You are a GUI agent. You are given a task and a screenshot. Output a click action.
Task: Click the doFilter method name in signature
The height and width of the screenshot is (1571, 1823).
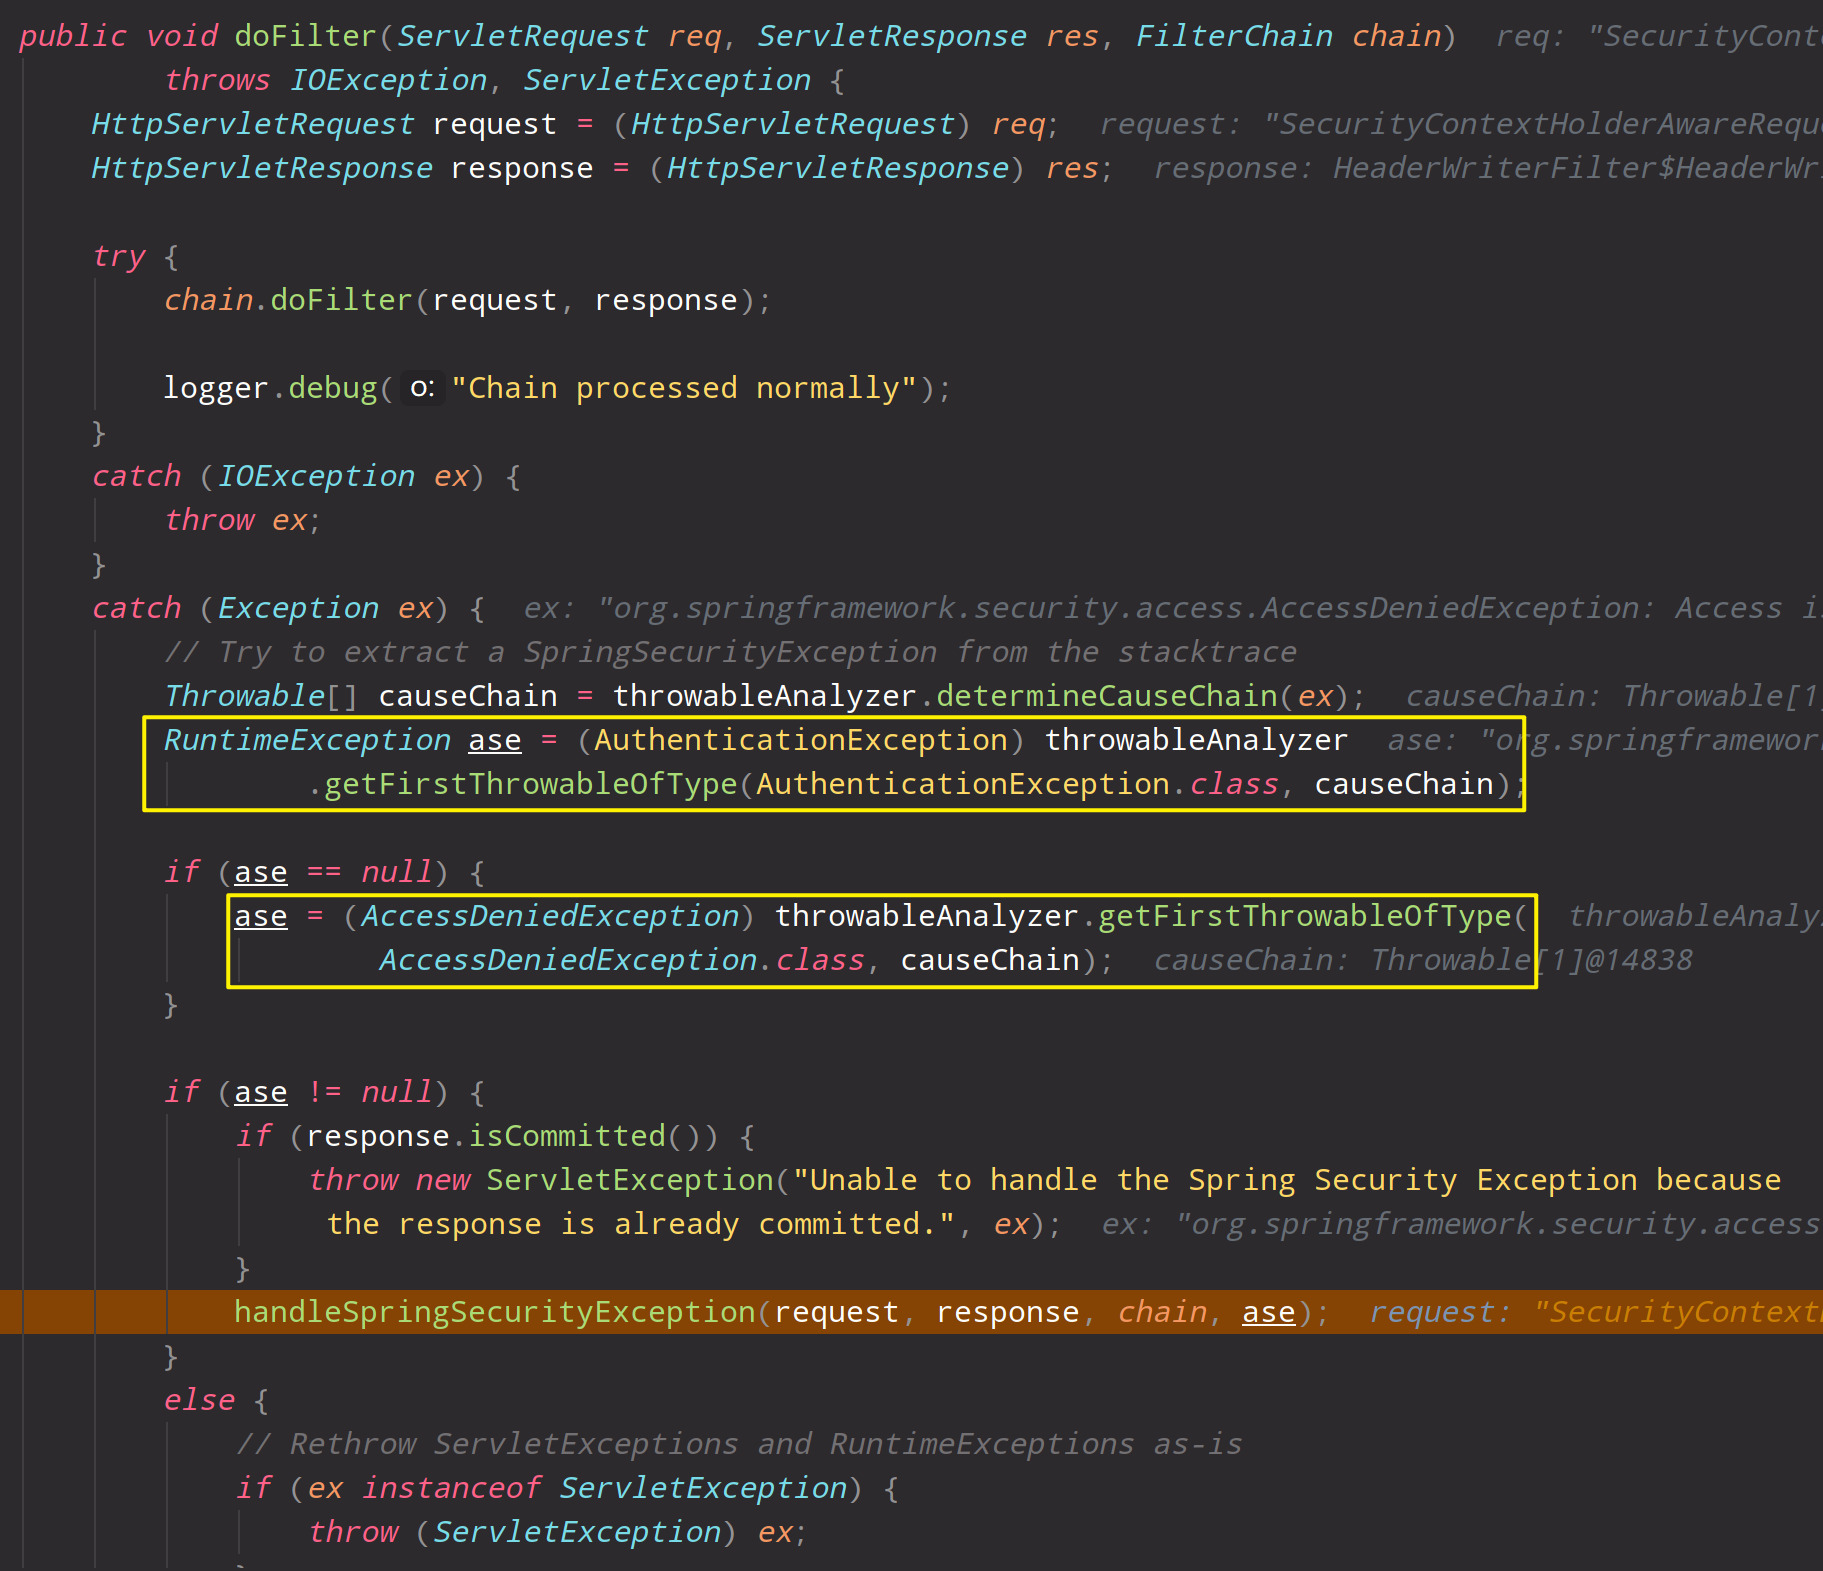305,36
